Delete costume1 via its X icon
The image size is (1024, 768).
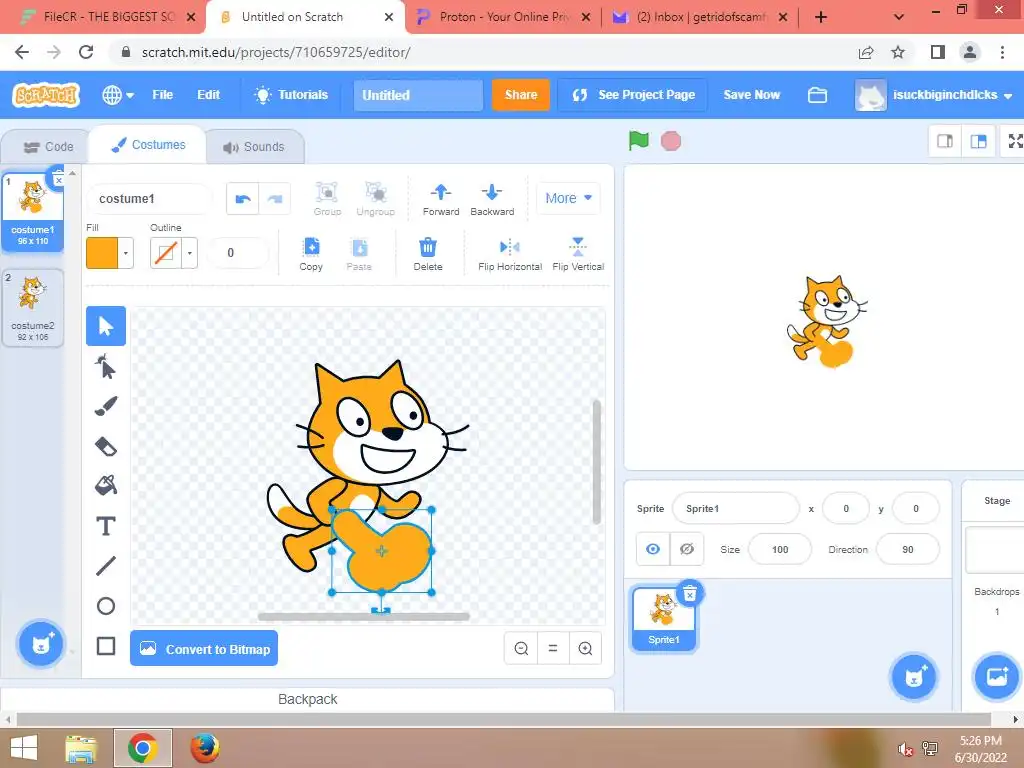(58, 178)
